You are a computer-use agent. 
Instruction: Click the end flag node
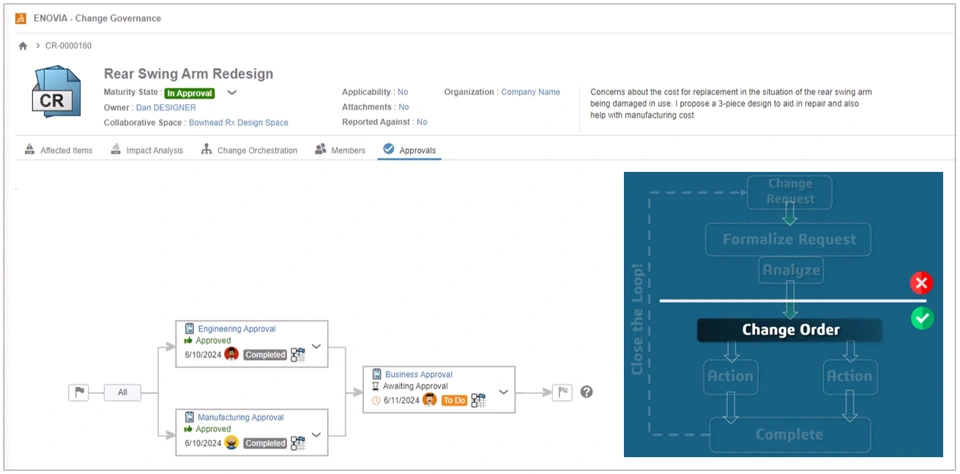pos(563,392)
